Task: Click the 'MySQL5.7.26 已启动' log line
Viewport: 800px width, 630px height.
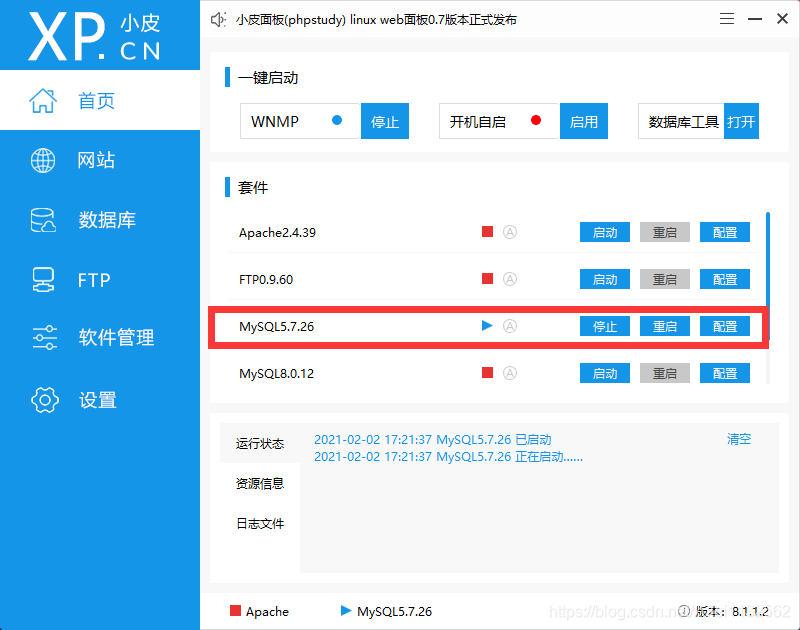Action: 433,440
